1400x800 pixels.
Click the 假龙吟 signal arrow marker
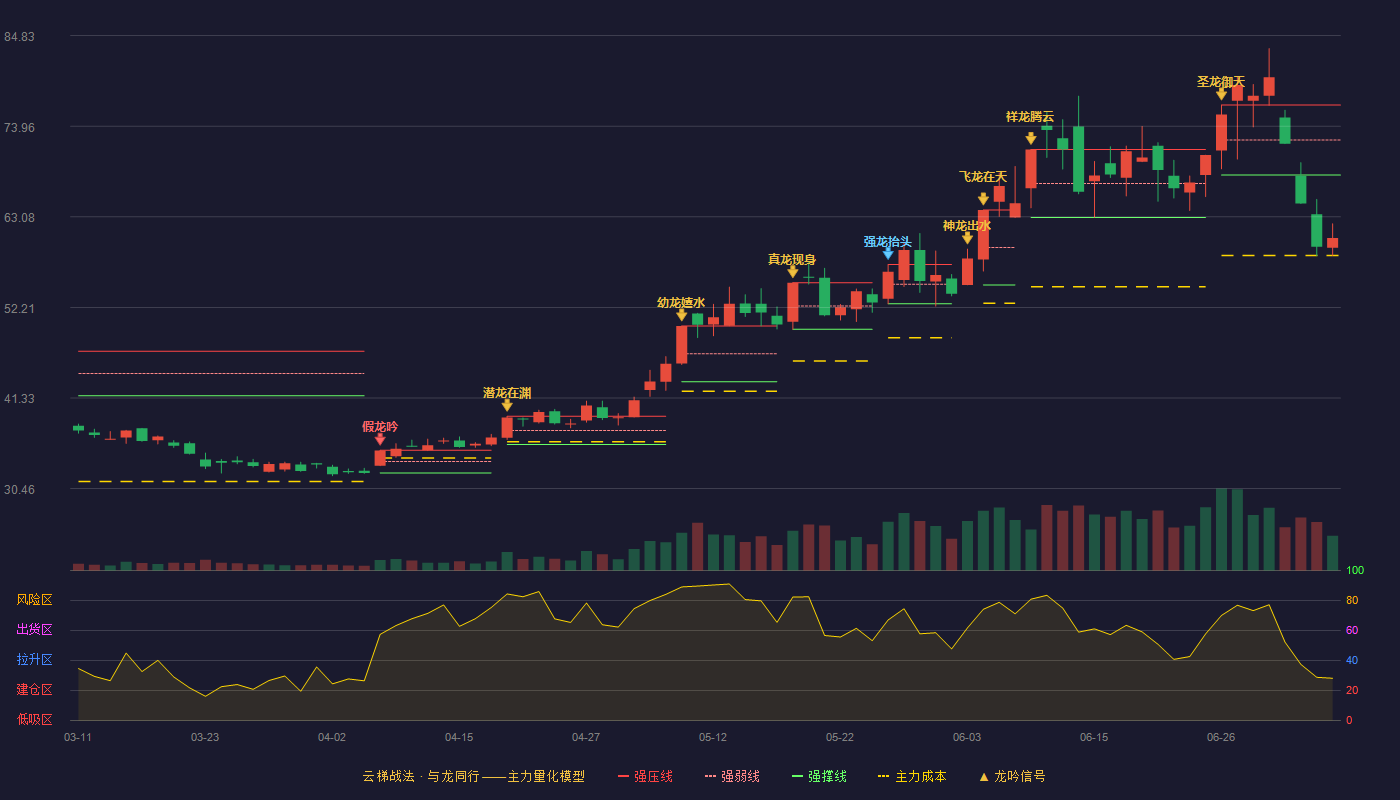click(380, 439)
